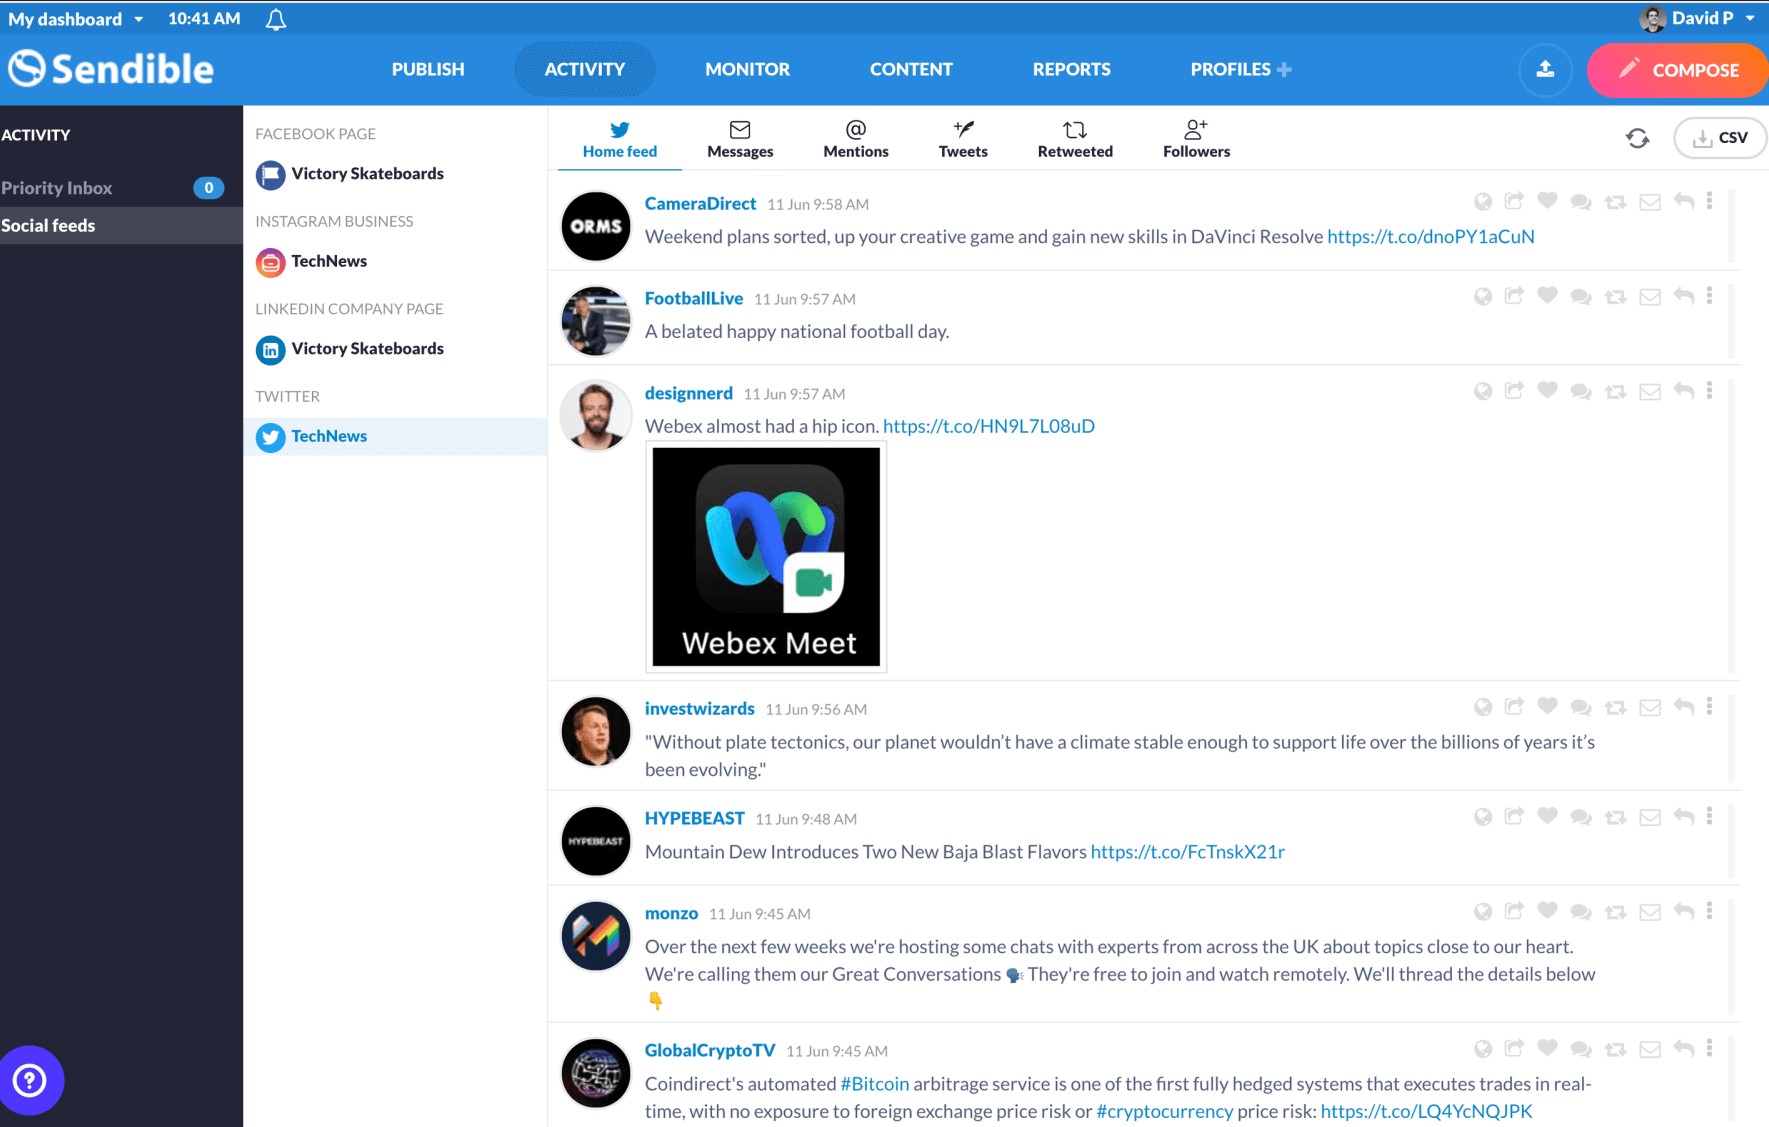Like the CameraDirect tweet
The image size is (1769, 1127).
(1547, 201)
